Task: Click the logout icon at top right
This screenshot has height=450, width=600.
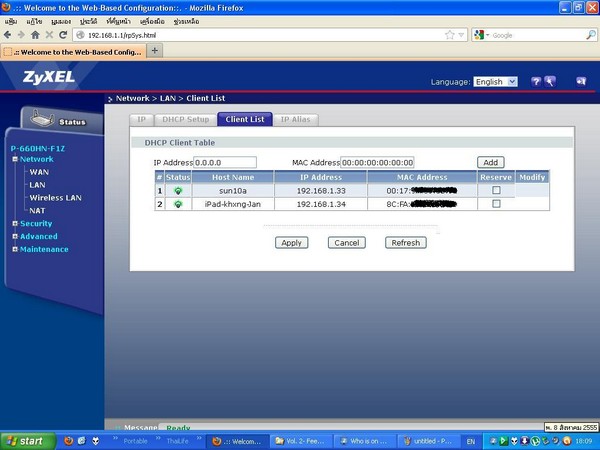Action: [x=581, y=81]
